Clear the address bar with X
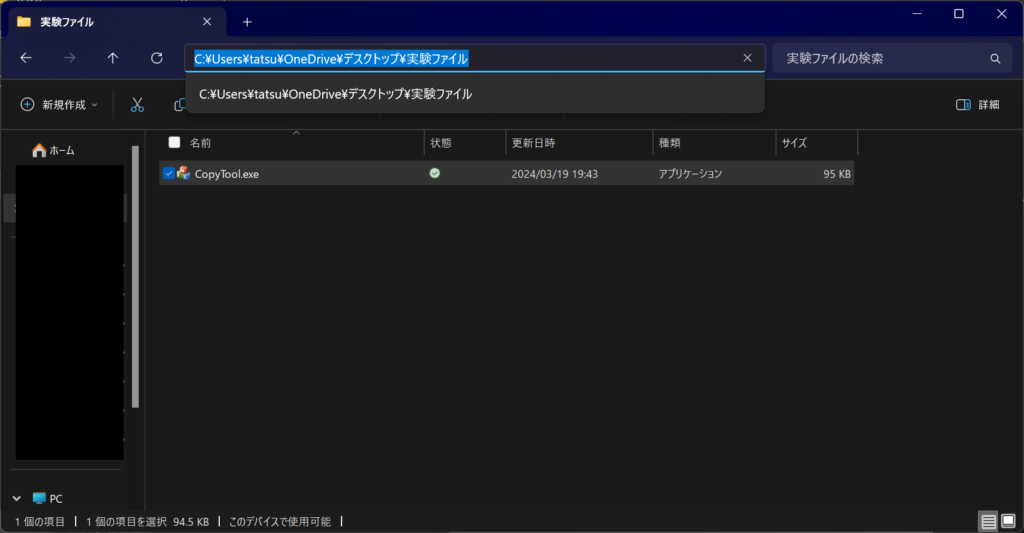Image resolution: width=1024 pixels, height=533 pixels. click(x=747, y=58)
